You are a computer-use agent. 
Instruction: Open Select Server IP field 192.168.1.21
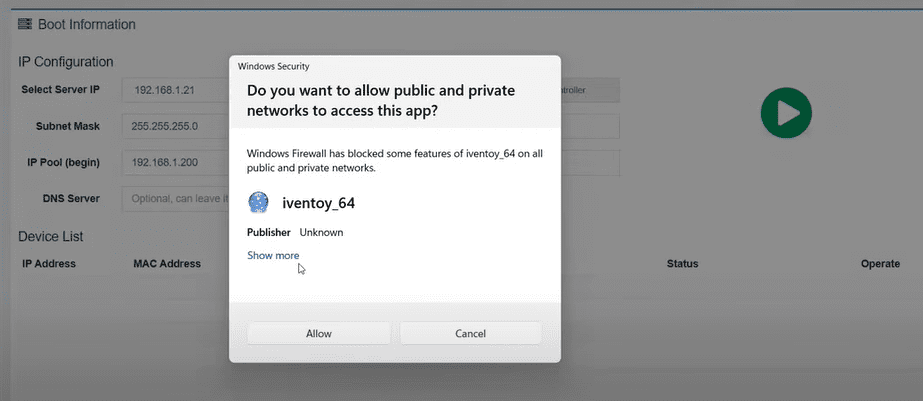pyautogui.click(x=176, y=91)
